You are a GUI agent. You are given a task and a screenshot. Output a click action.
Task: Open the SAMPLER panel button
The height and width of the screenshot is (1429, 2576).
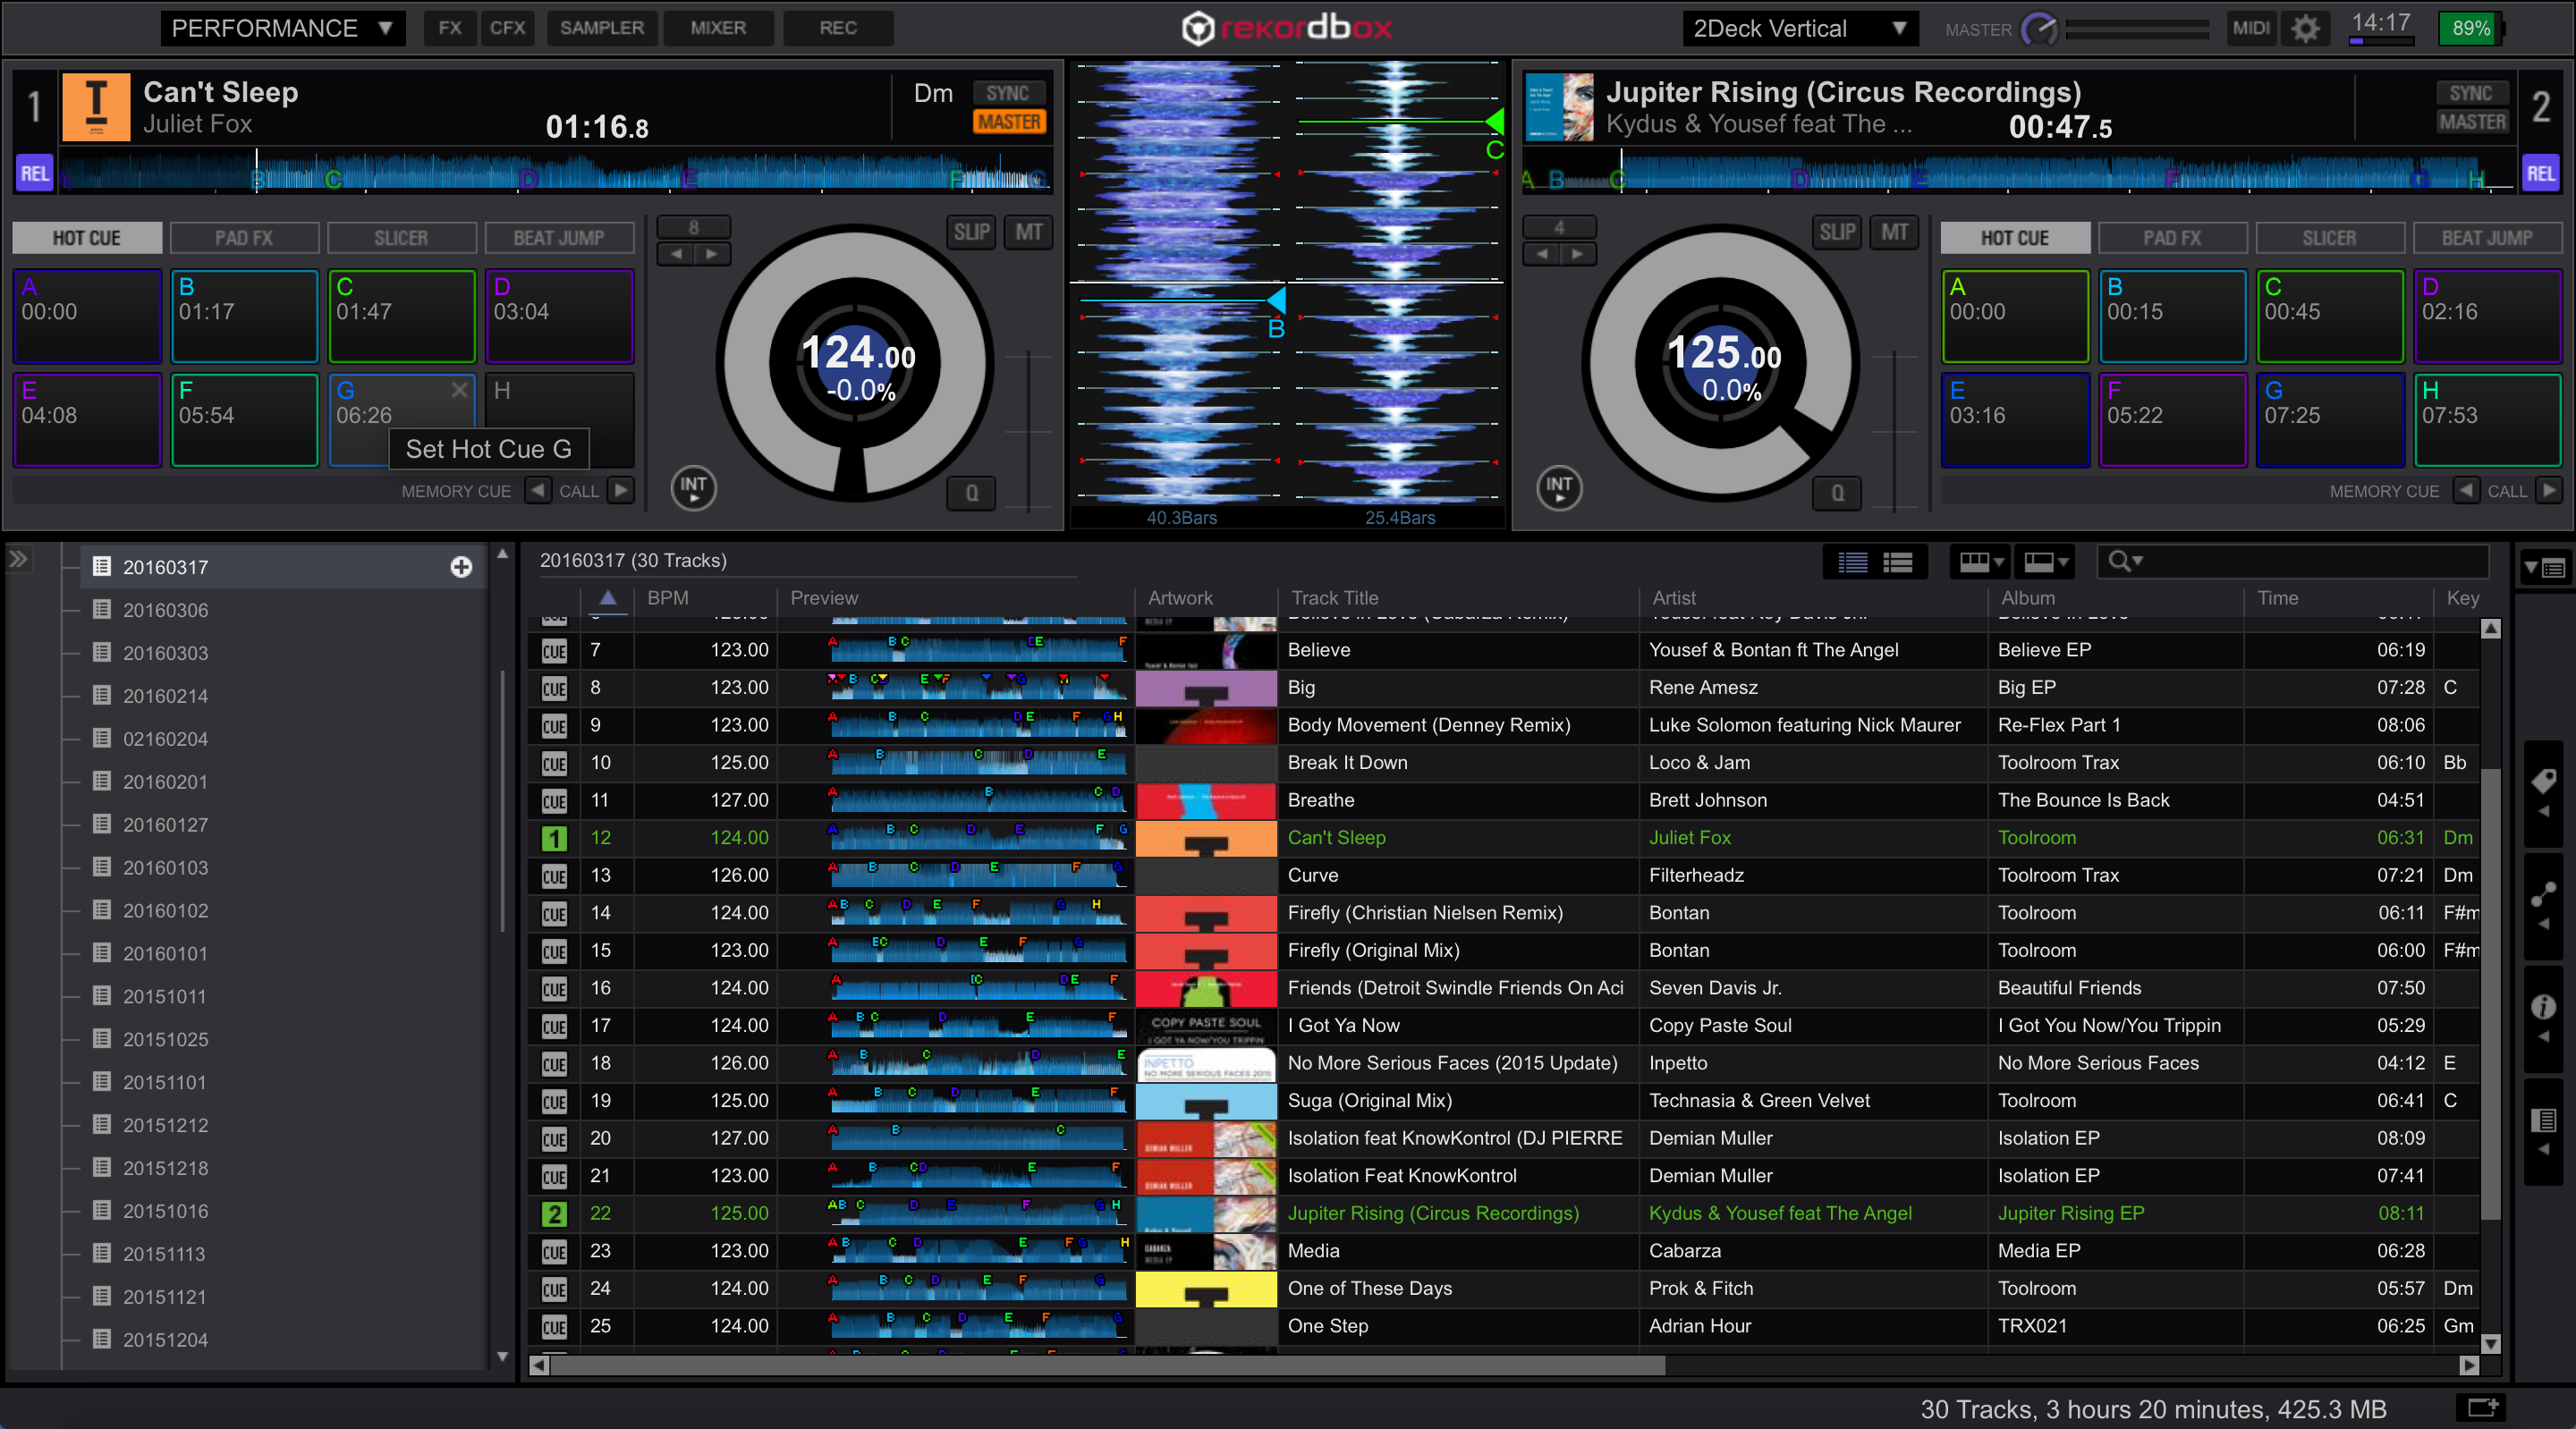click(601, 28)
